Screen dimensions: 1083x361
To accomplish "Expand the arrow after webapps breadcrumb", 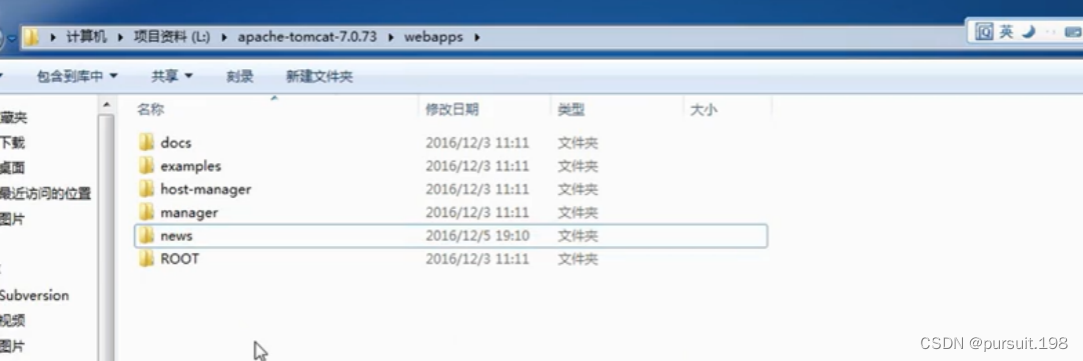I will tap(477, 37).
